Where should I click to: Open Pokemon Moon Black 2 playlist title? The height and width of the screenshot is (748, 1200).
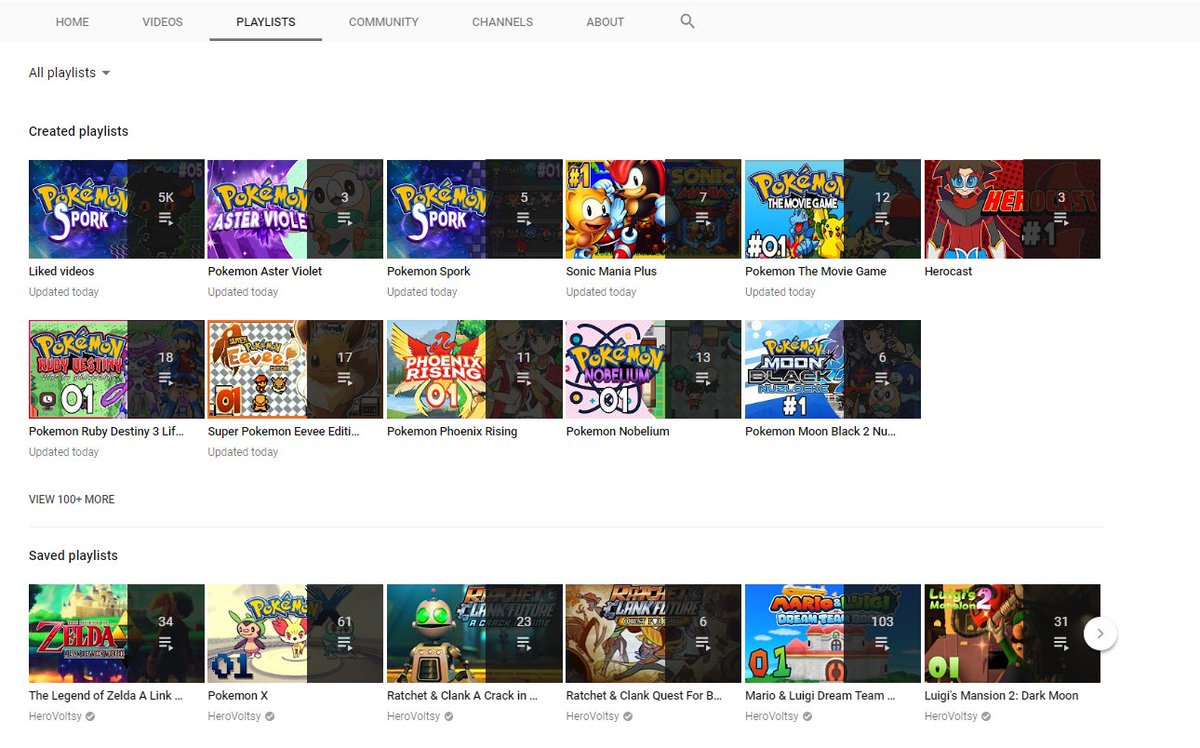[x=821, y=431]
